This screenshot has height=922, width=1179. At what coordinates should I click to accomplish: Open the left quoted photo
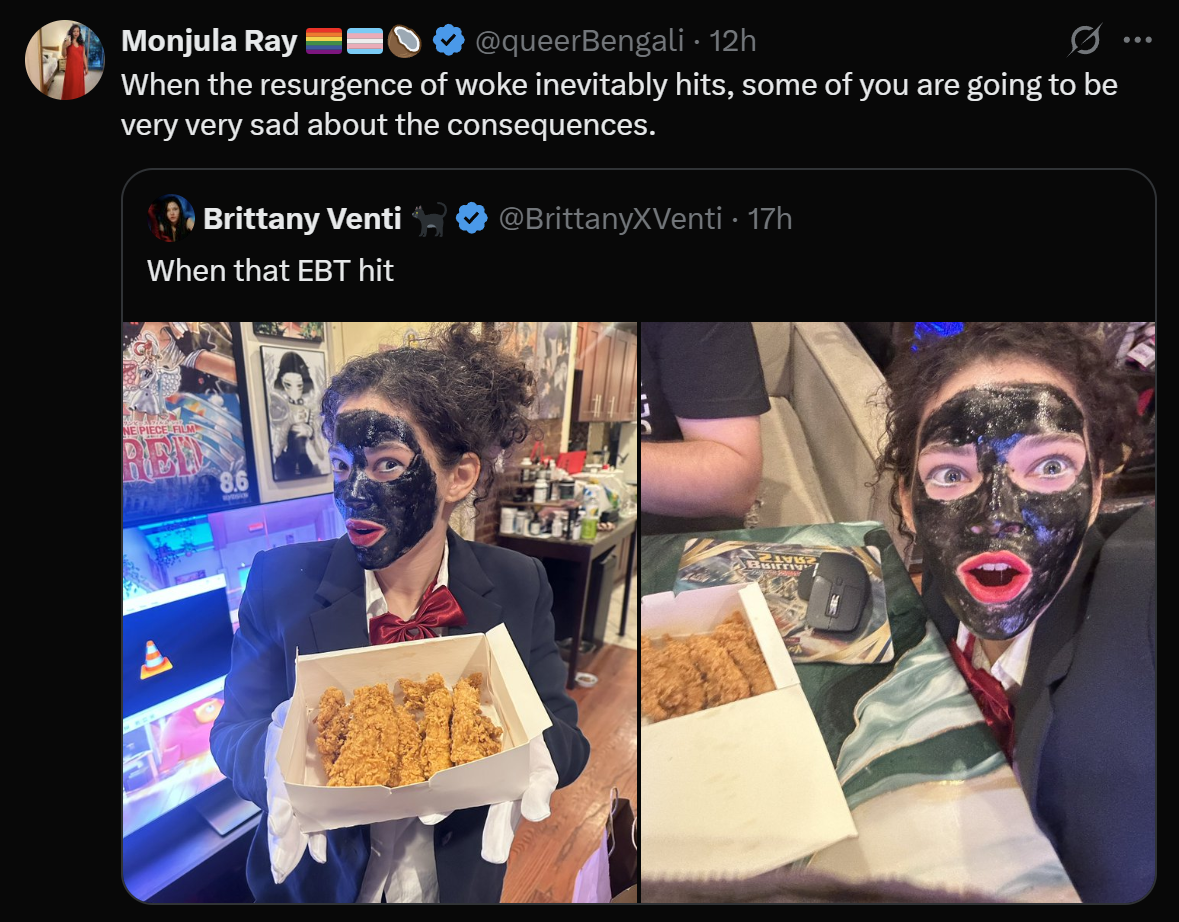380,612
